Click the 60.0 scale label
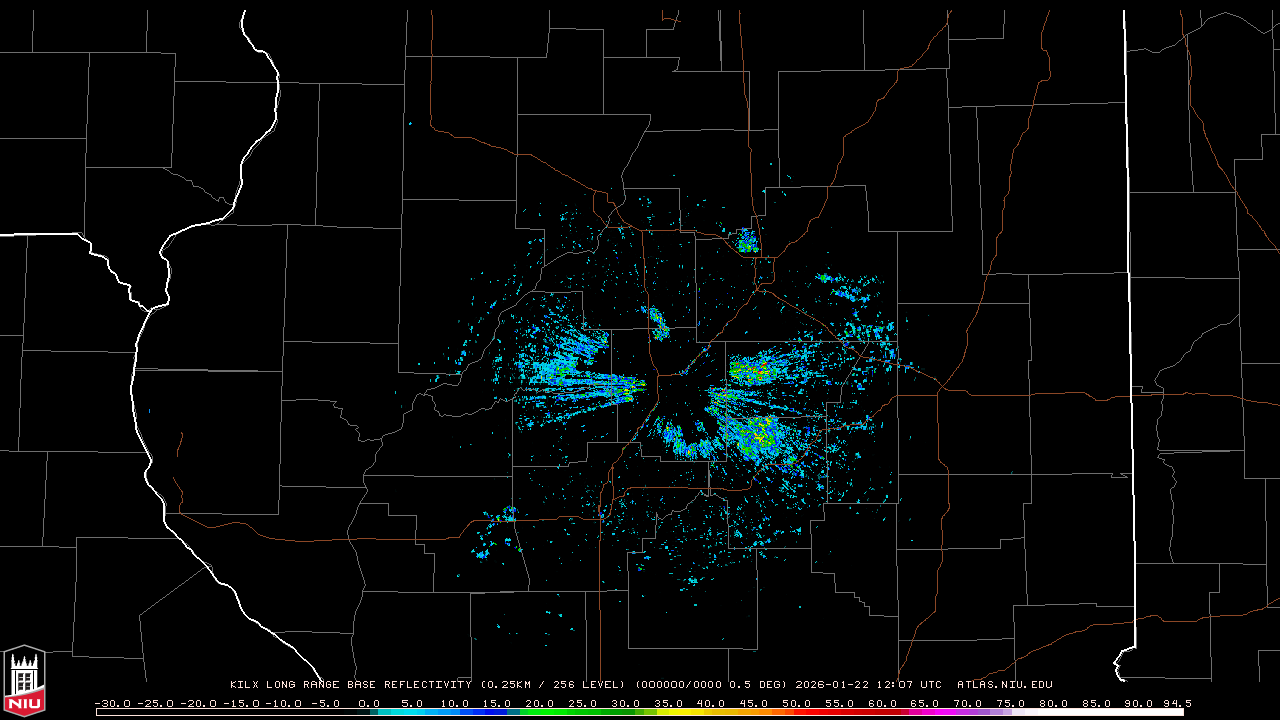This screenshot has width=1280, height=720. tap(882, 704)
